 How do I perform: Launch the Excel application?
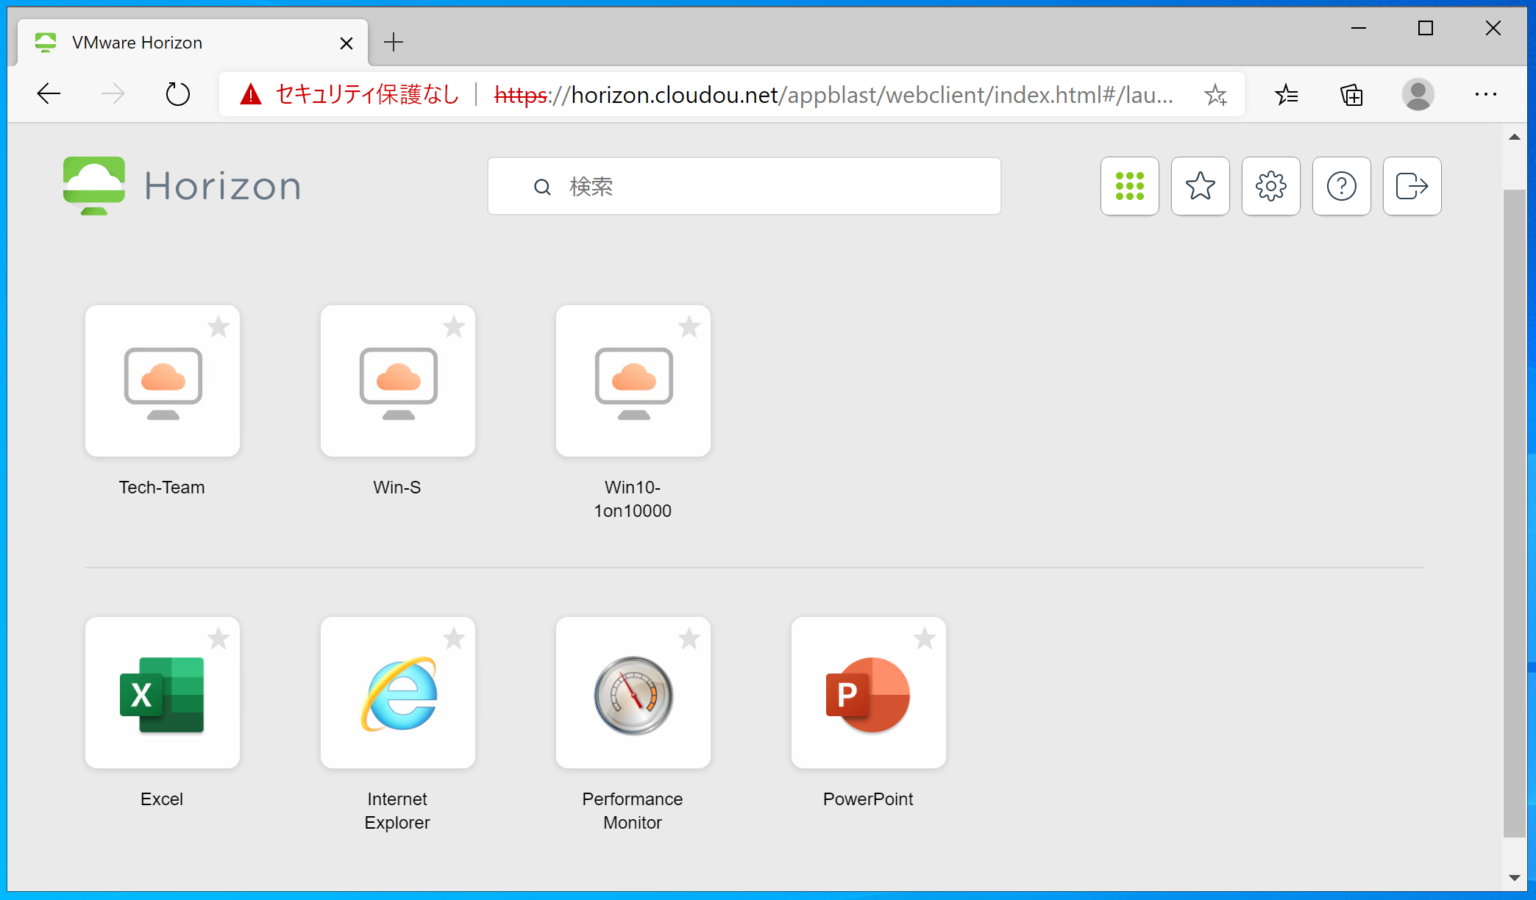[163, 693]
